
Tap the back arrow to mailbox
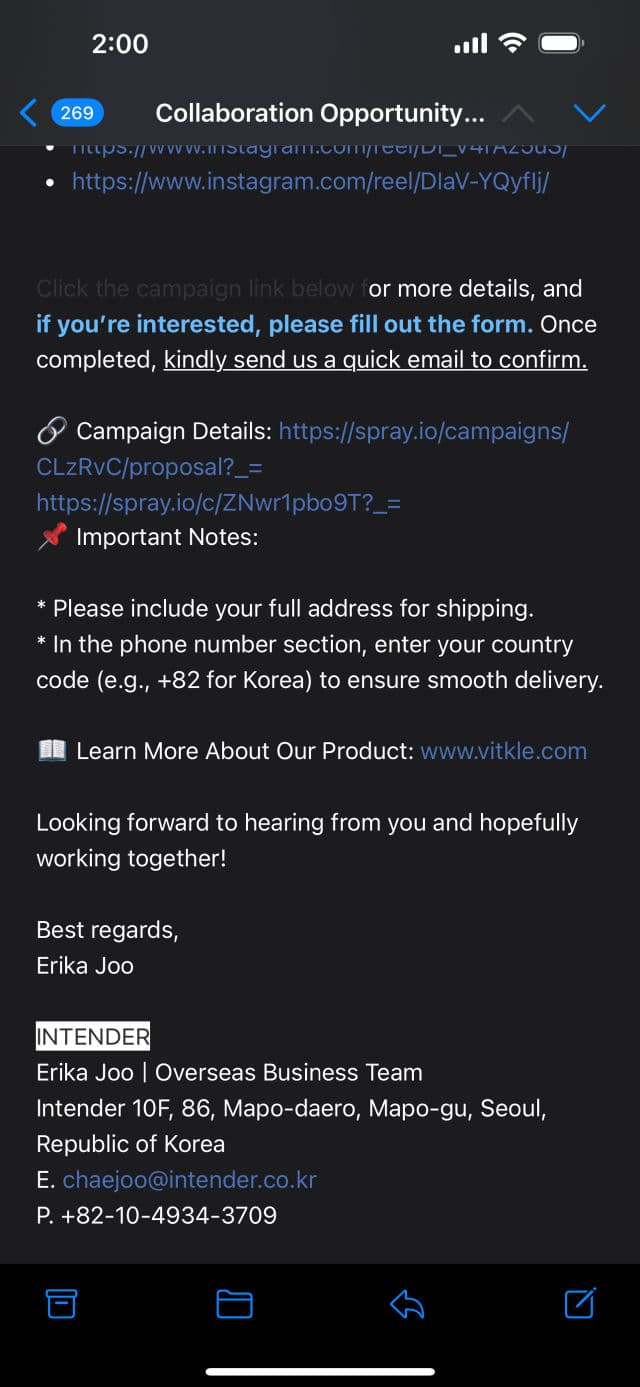(28, 113)
